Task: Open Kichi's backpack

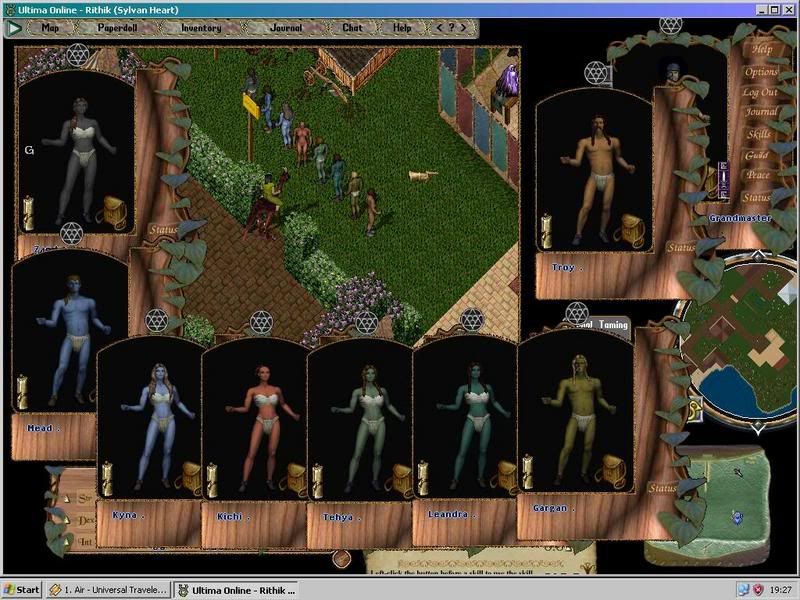Action: coord(294,479)
